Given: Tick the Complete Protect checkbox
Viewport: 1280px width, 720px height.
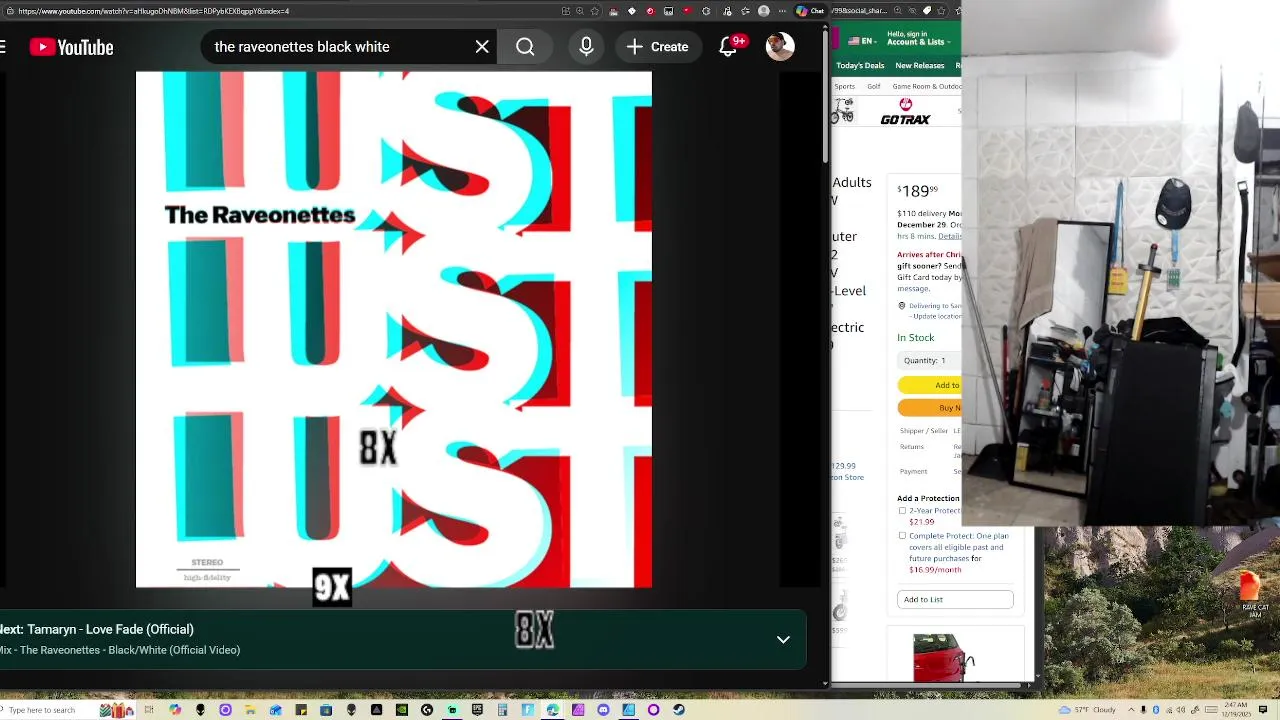Looking at the screenshot, I should pyautogui.click(x=902, y=536).
